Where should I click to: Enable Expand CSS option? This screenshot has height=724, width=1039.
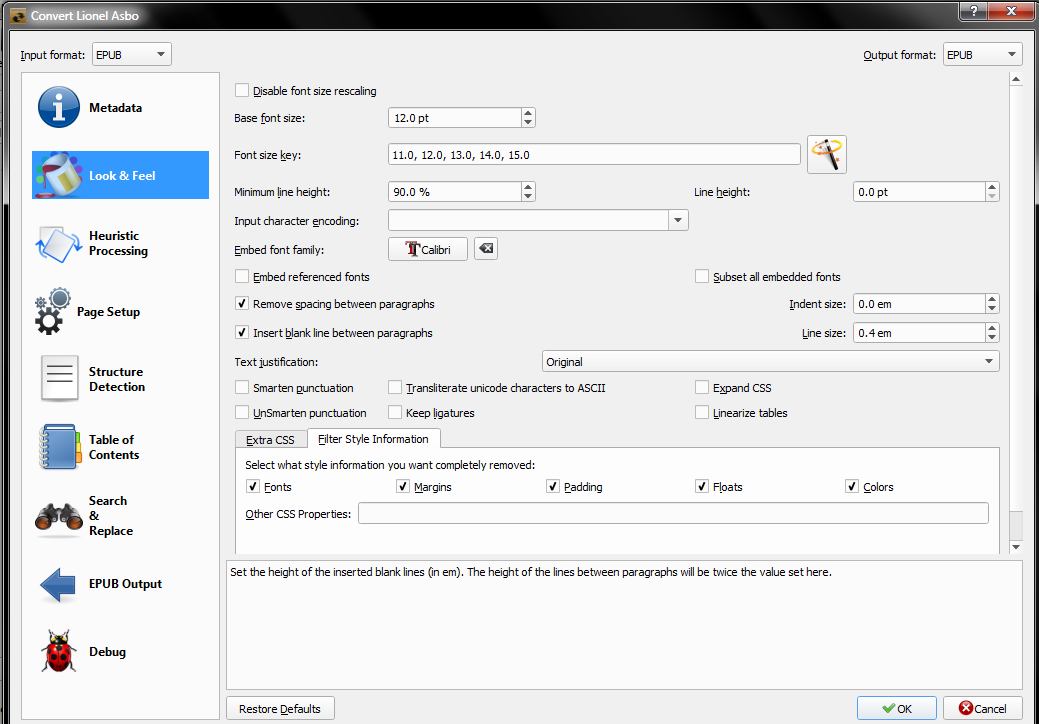[702, 388]
